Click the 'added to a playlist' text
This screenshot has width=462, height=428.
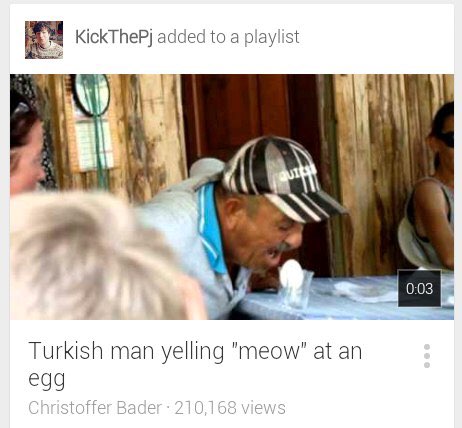point(228,37)
